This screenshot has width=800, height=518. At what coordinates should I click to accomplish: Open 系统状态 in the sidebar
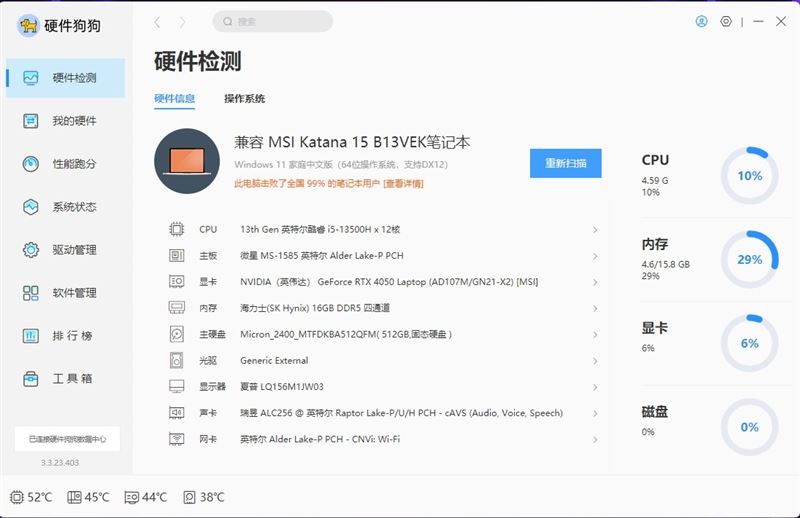click(65, 207)
